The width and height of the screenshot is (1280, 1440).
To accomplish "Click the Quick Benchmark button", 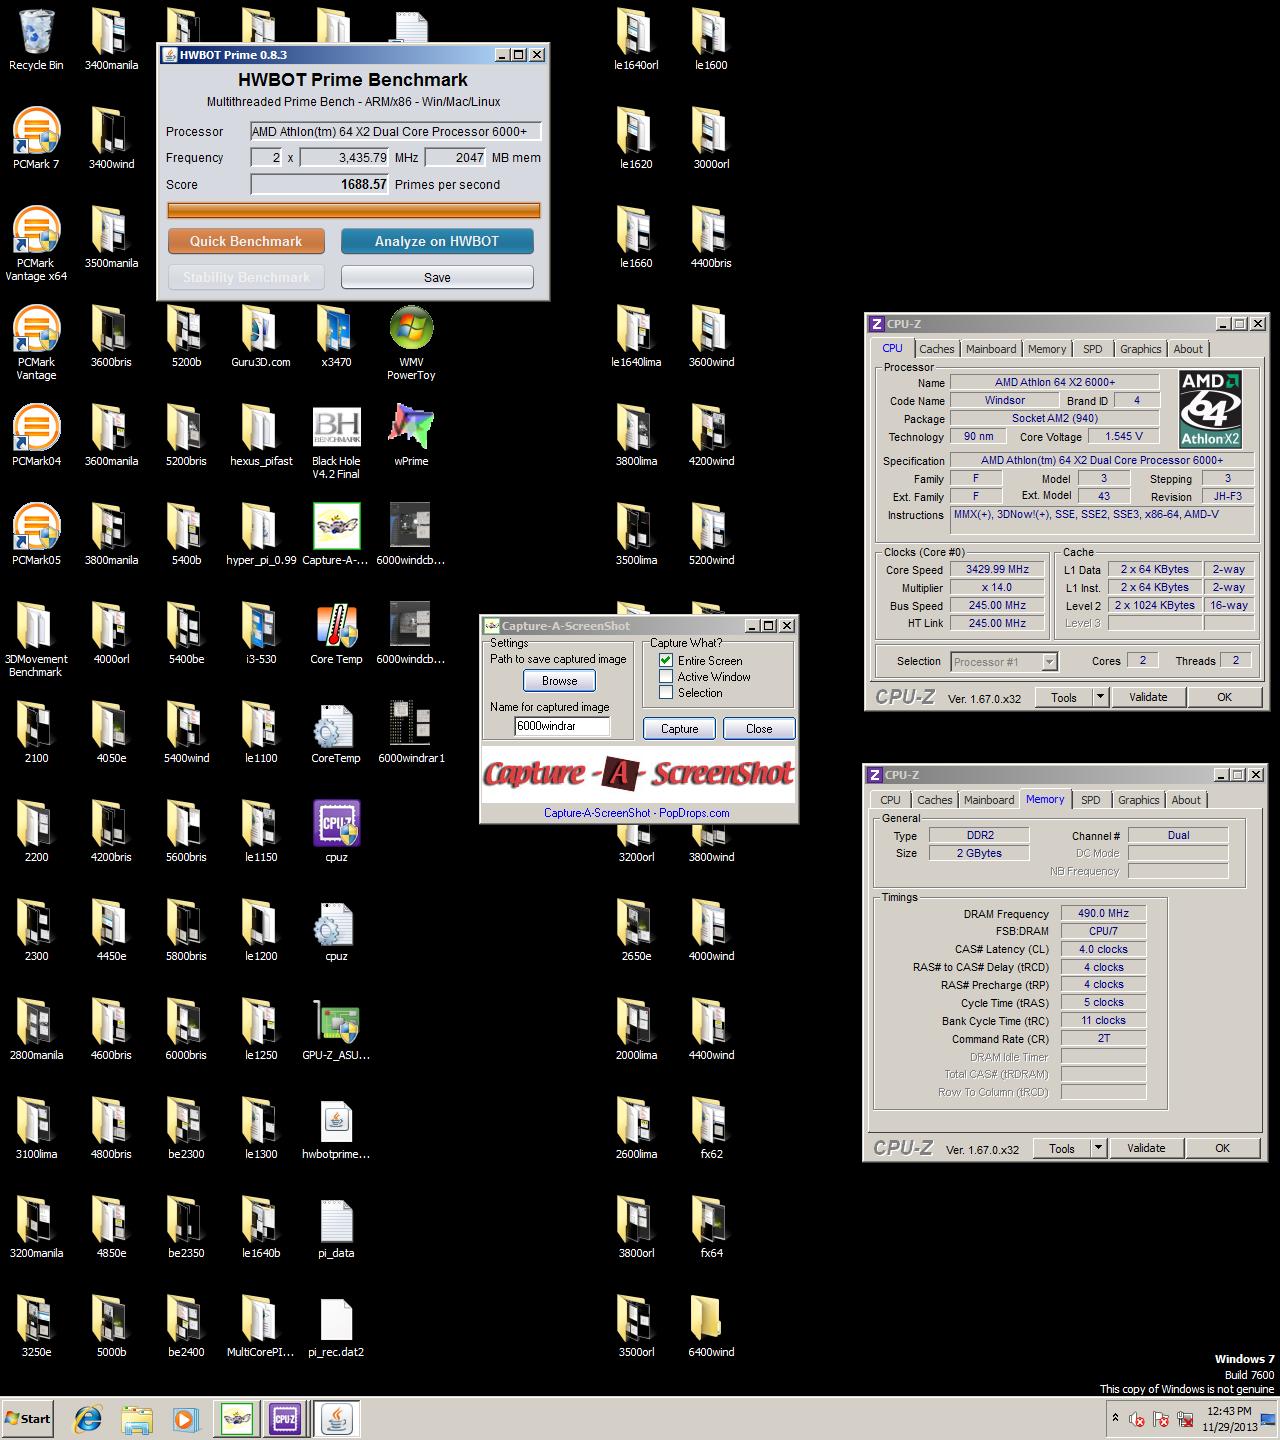I will click(x=246, y=241).
